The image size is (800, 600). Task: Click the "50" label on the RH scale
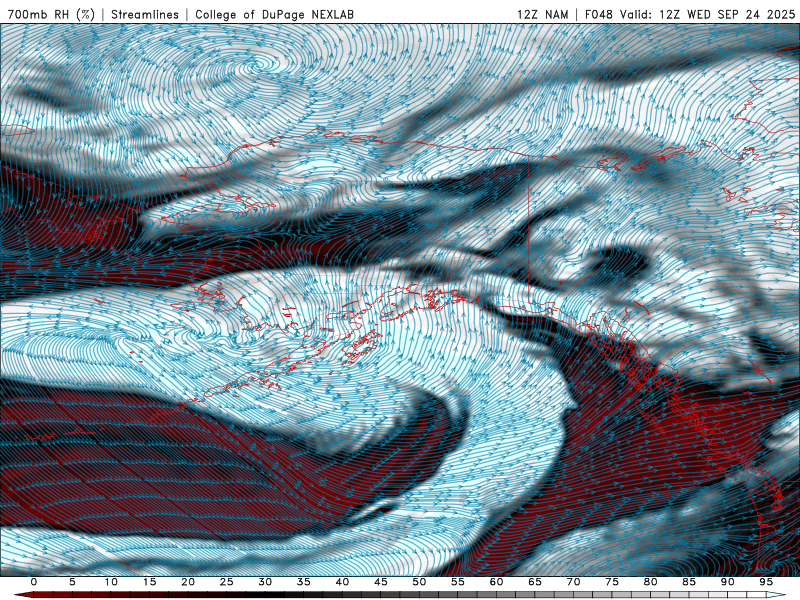pos(419,582)
